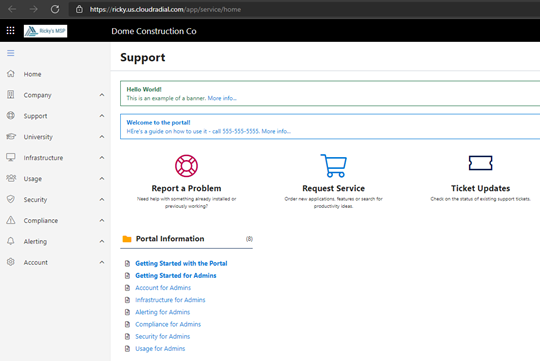The height and width of the screenshot is (361, 540).
Task: Click the Report a Problem heading
Action: coord(186,188)
